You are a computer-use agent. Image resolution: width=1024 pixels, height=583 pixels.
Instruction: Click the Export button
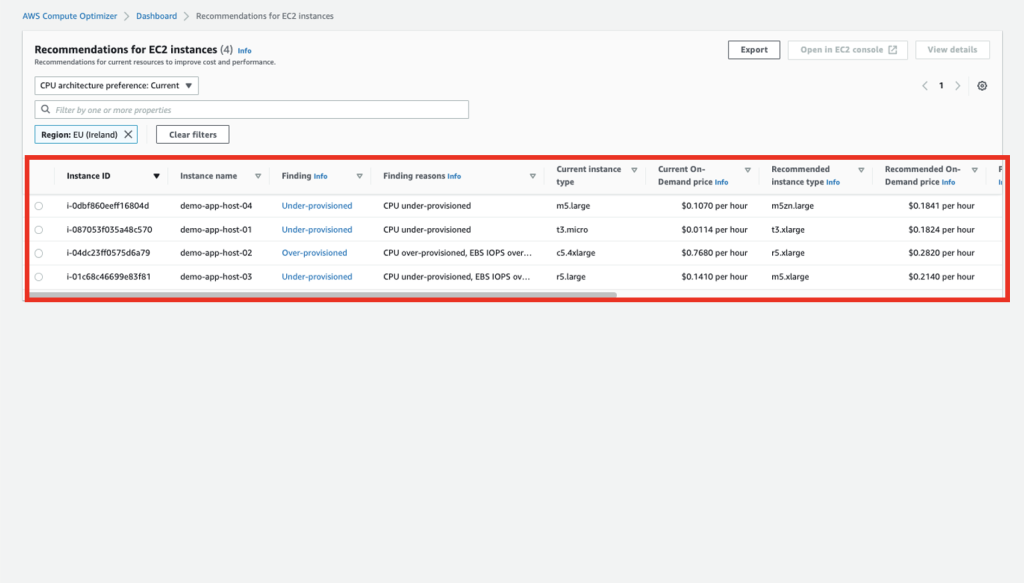[754, 50]
